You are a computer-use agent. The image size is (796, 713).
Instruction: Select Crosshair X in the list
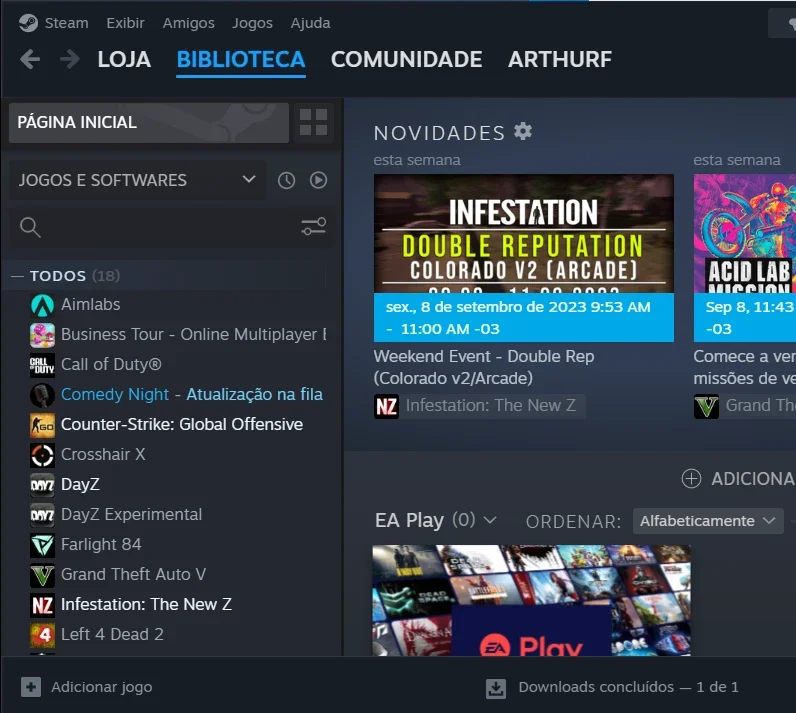point(103,454)
